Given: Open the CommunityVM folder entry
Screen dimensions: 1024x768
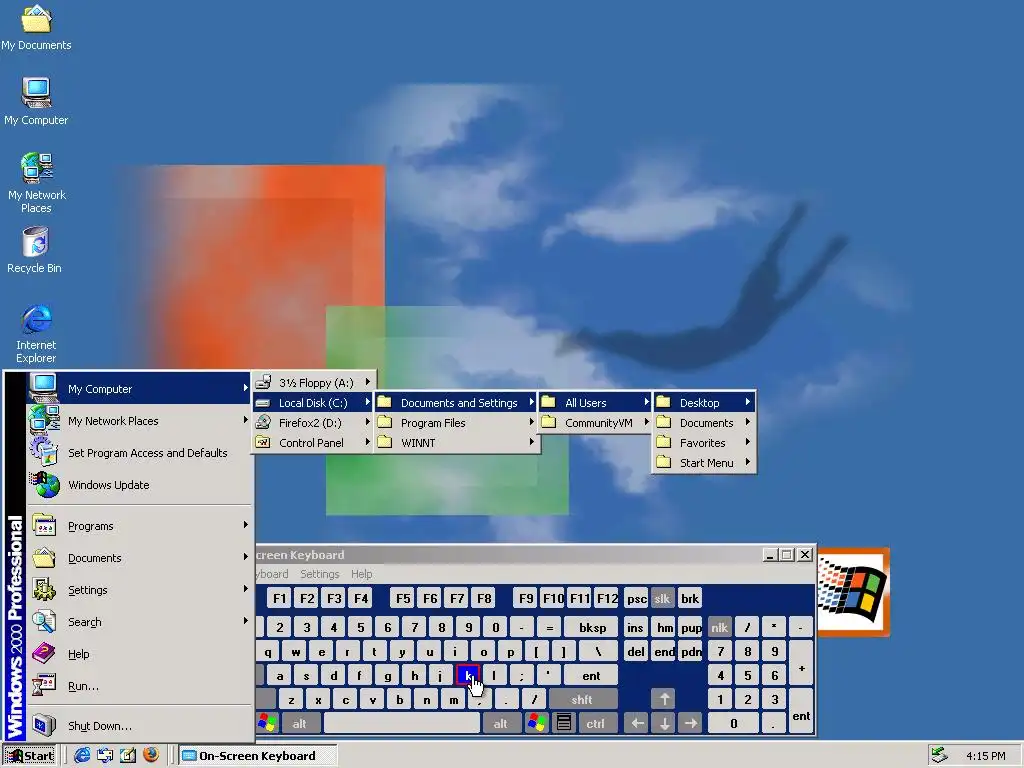Looking at the screenshot, I should [x=596, y=423].
